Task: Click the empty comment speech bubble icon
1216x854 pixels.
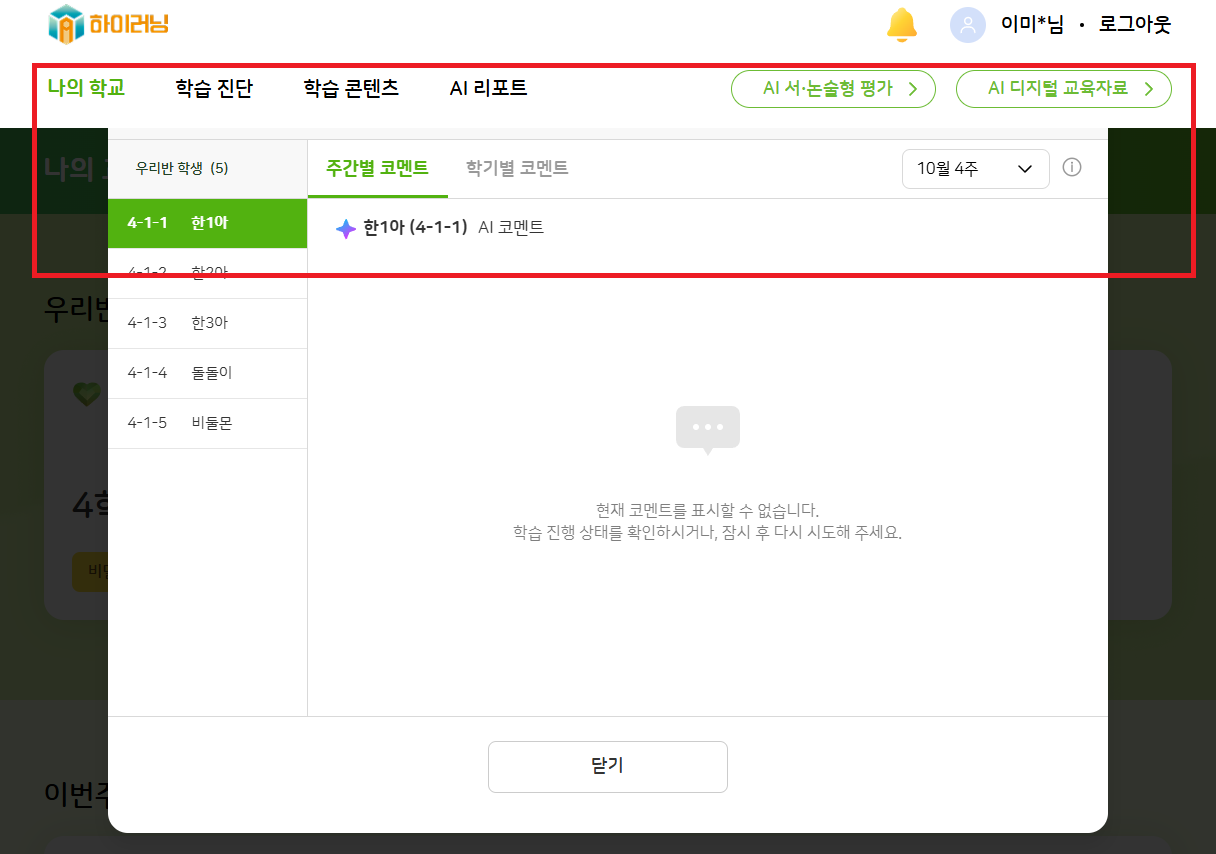Action: [x=707, y=429]
